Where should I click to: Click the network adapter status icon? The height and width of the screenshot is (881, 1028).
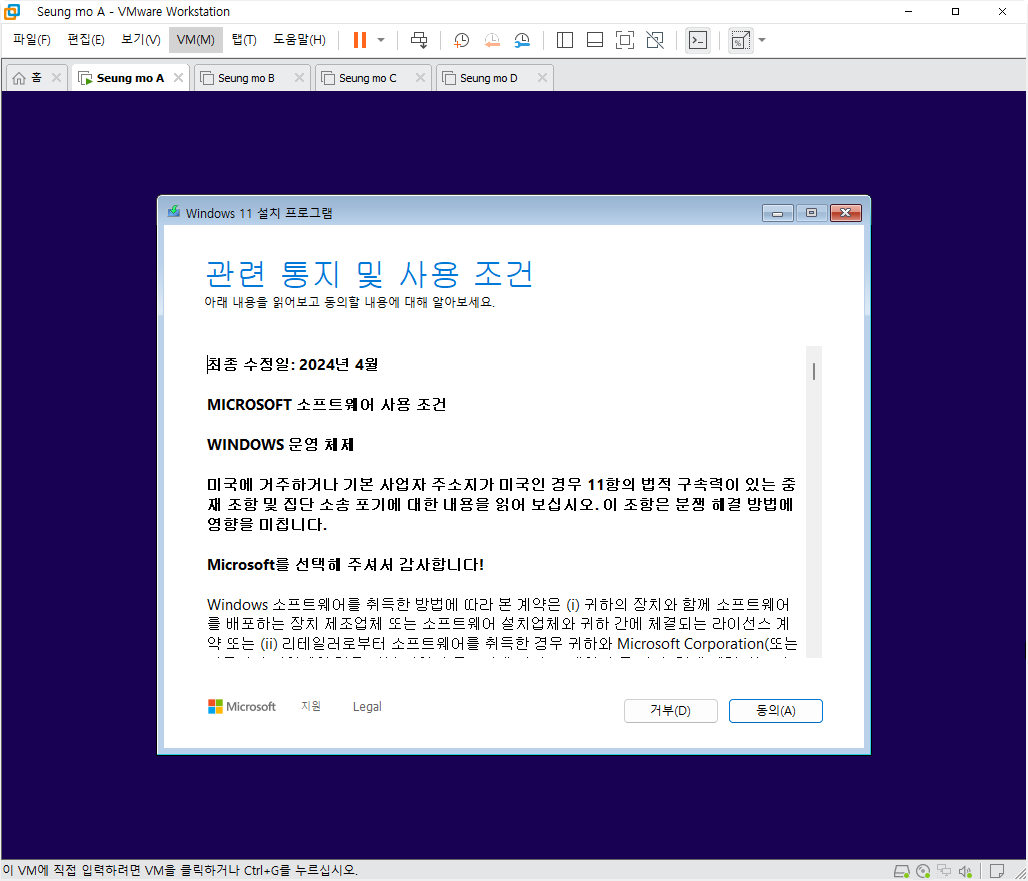(944, 871)
